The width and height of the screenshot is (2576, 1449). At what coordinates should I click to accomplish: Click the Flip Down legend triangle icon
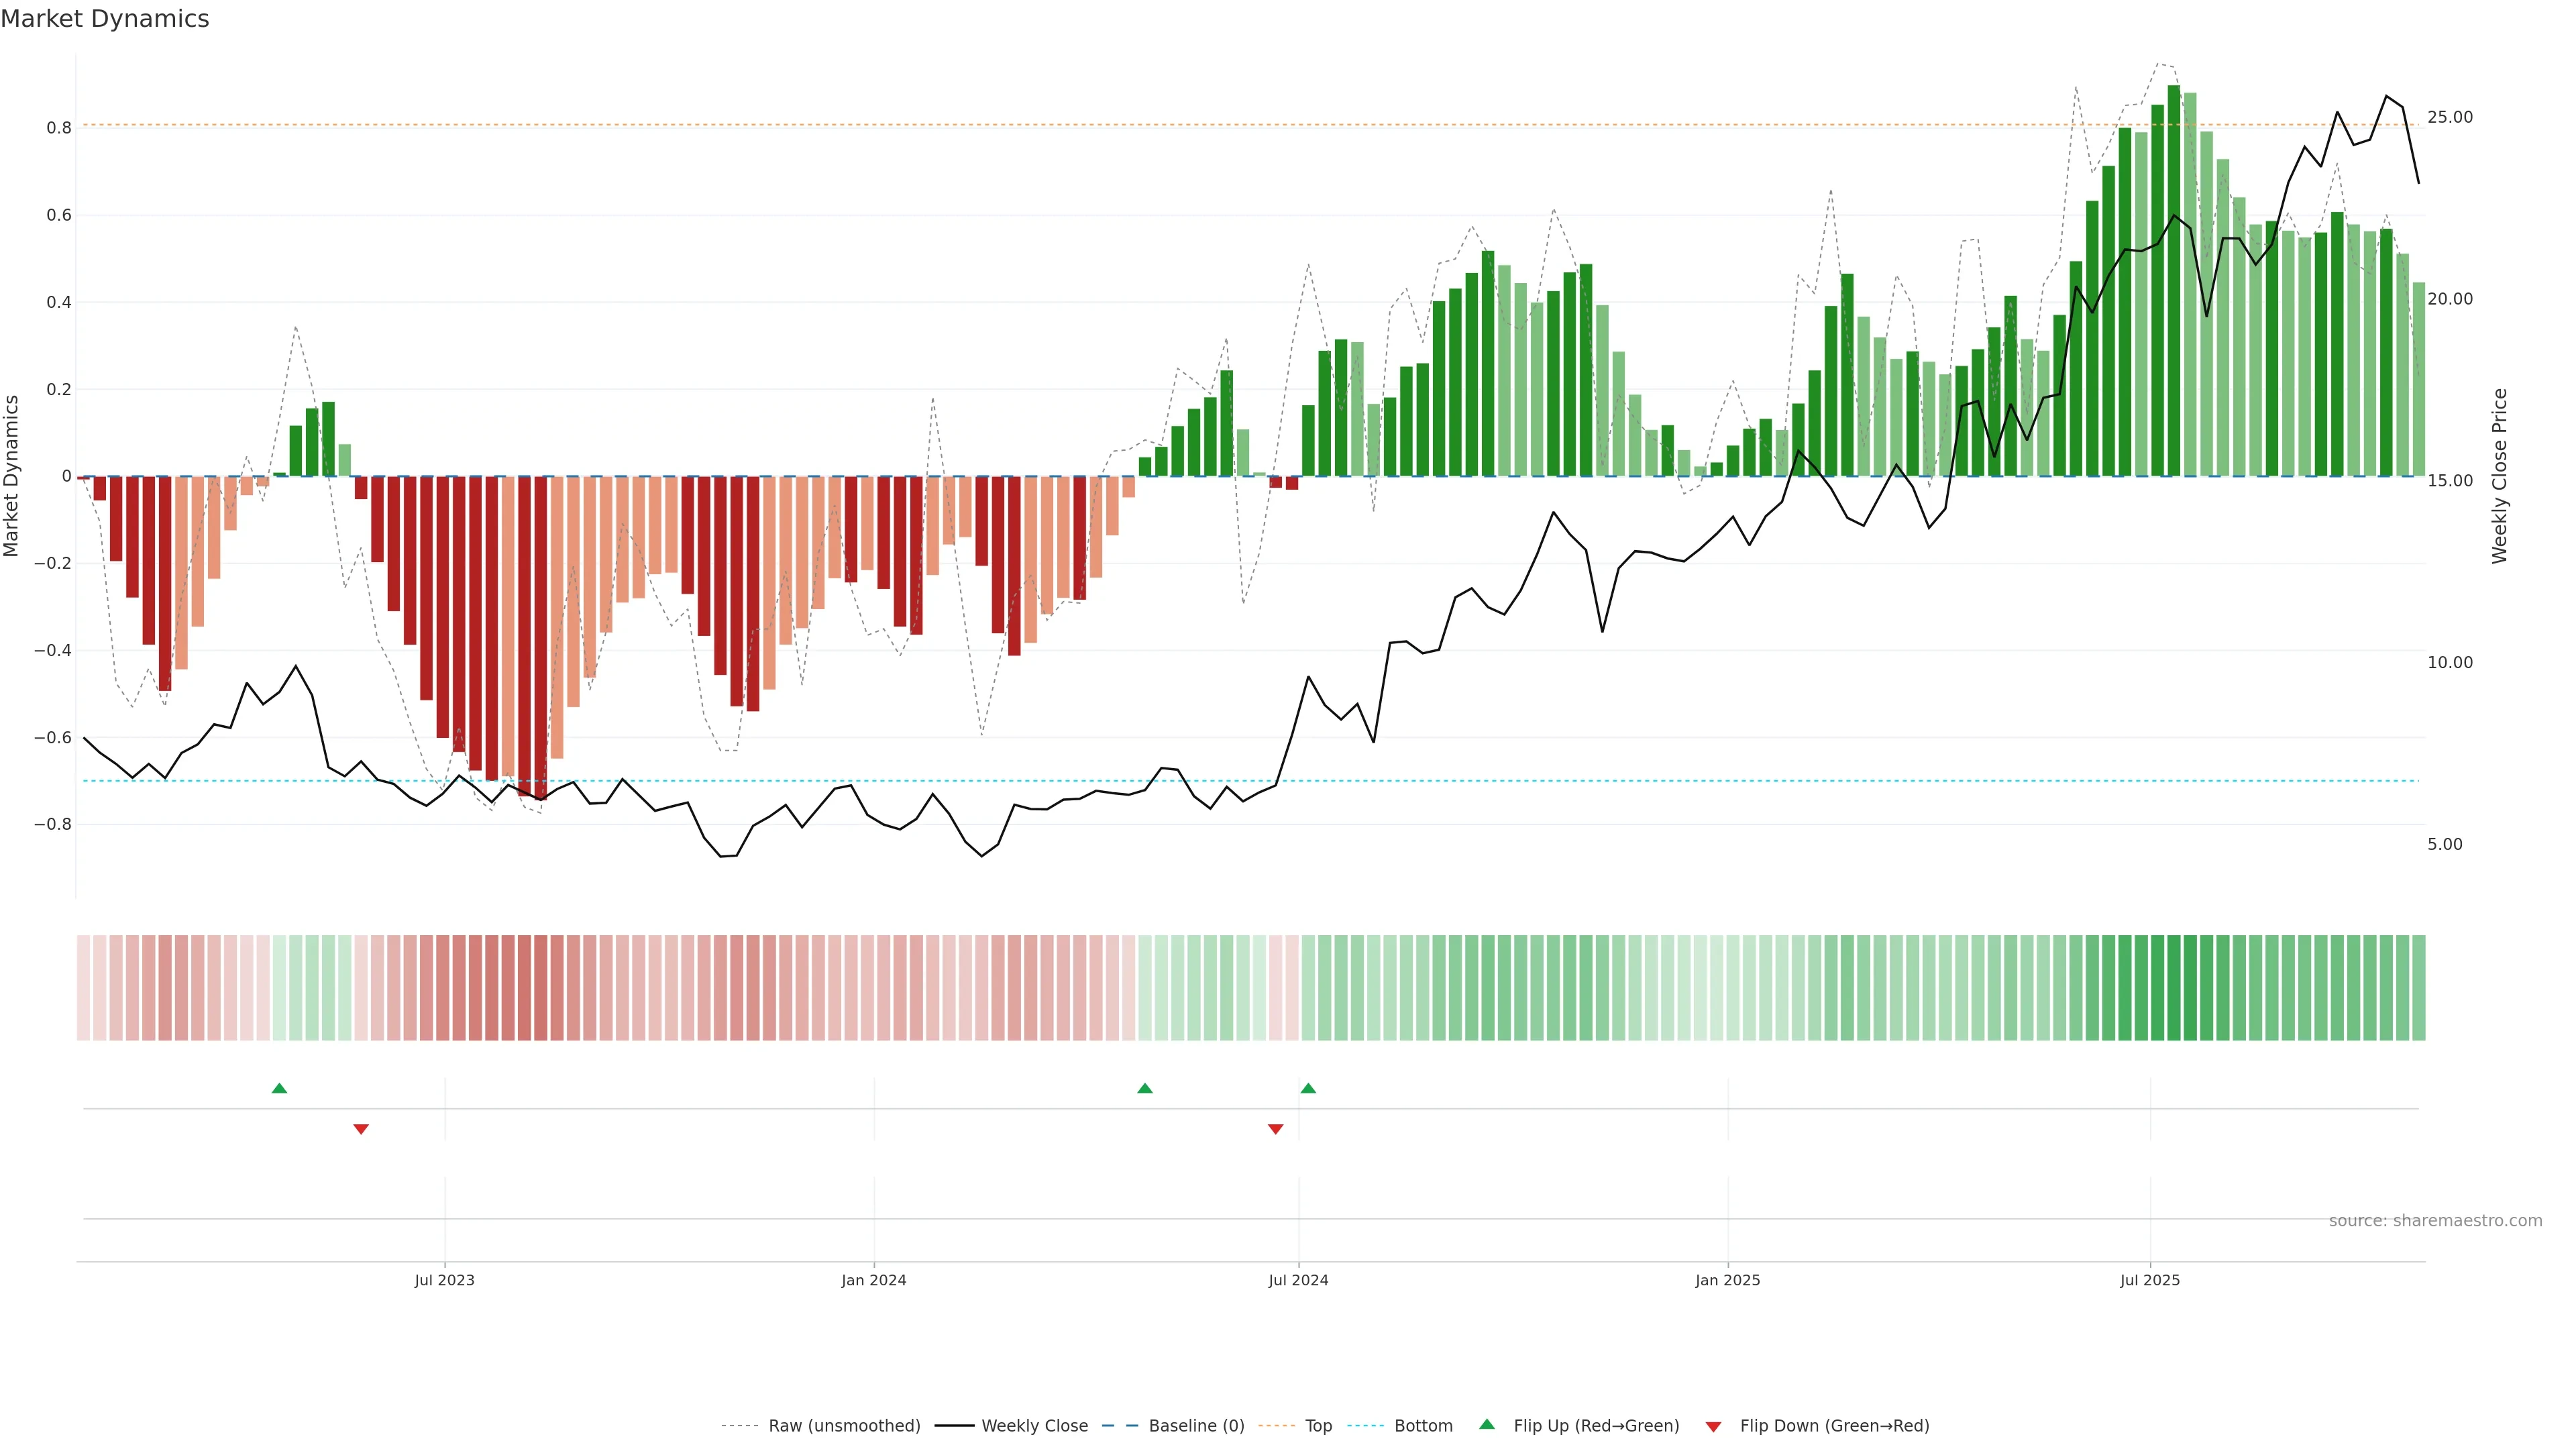point(1713,1427)
